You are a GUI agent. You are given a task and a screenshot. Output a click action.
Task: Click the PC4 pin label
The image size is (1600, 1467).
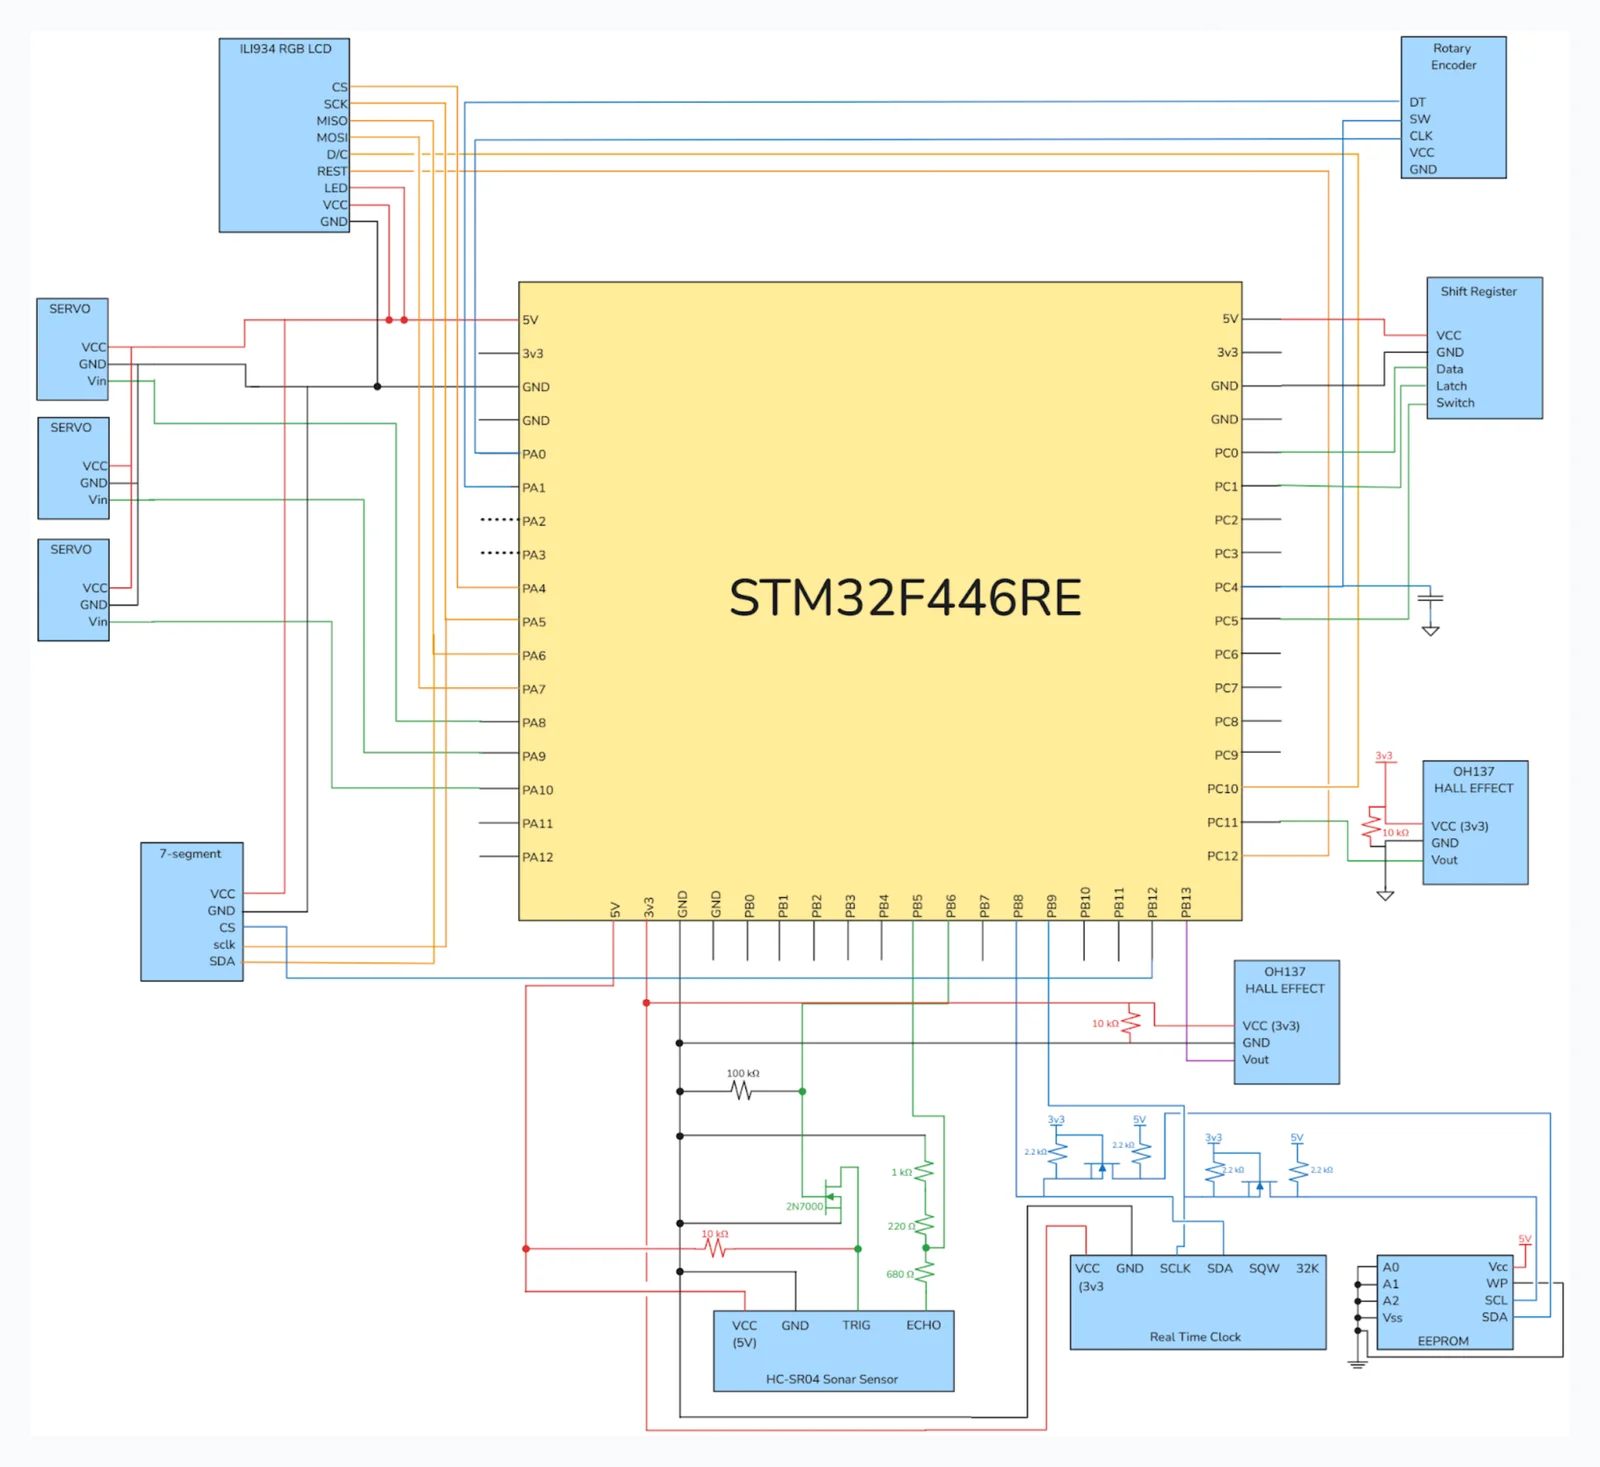click(x=1226, y=587)
